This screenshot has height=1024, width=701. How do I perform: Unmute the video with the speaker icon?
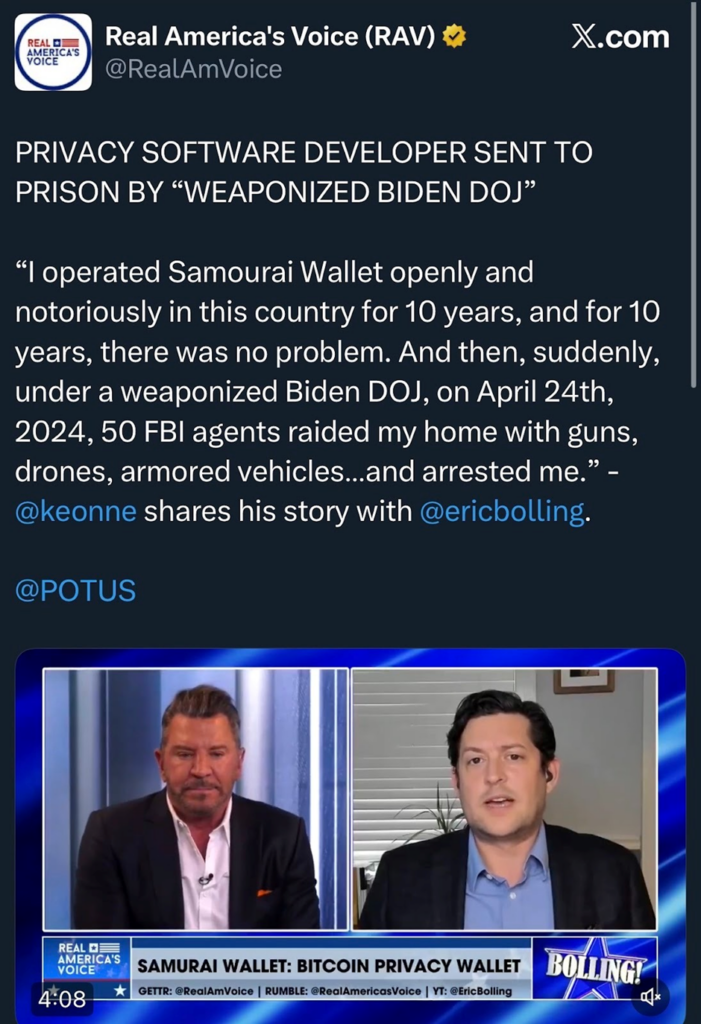[x=650, y=996]
